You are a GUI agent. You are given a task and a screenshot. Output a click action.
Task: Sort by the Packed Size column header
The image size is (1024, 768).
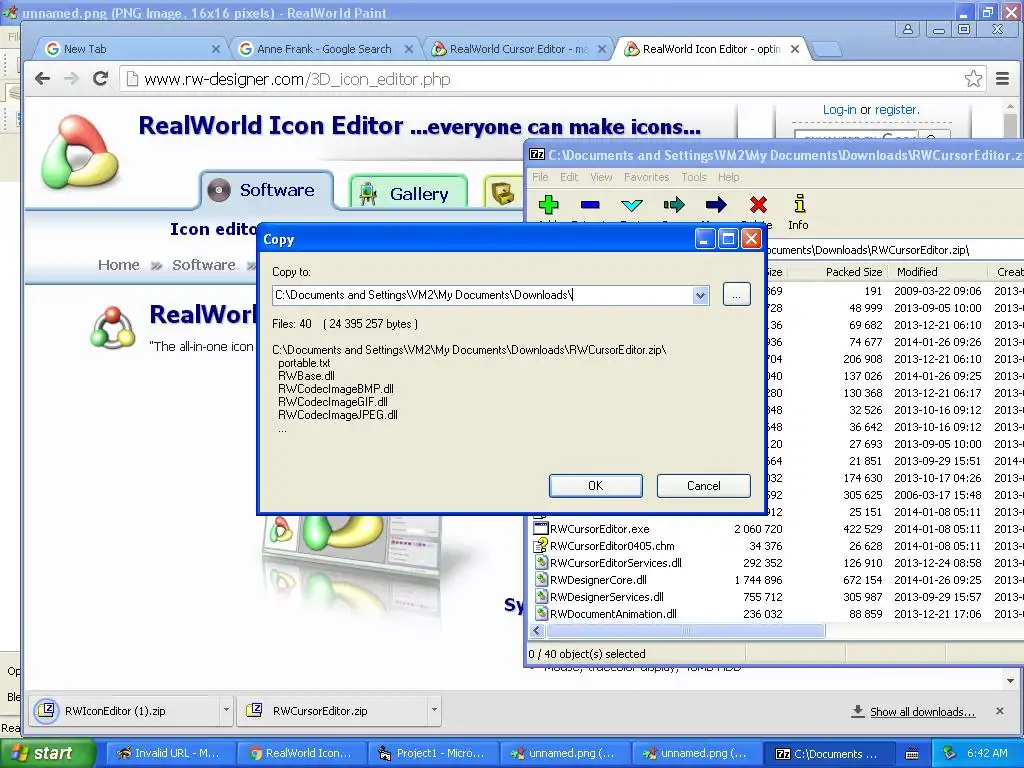tap(854, 272)
